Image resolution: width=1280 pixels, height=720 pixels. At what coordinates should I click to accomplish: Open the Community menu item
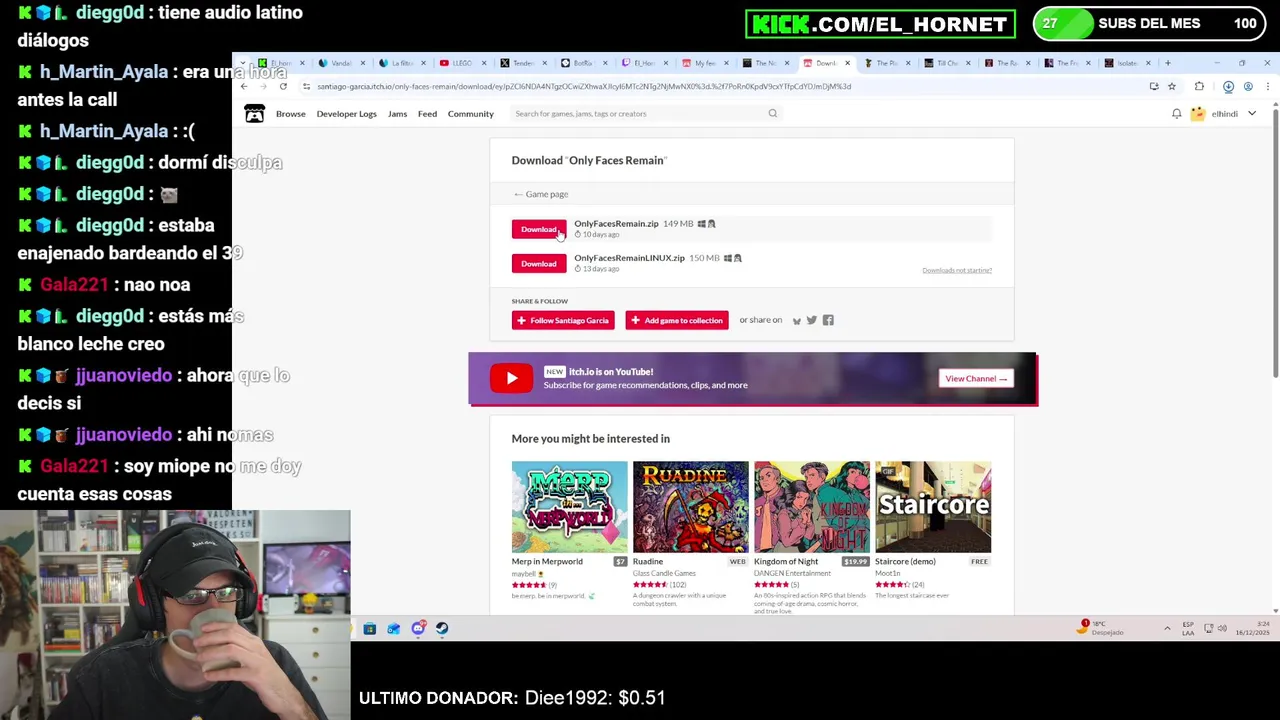pyautogui.click(x=471, y=114)
